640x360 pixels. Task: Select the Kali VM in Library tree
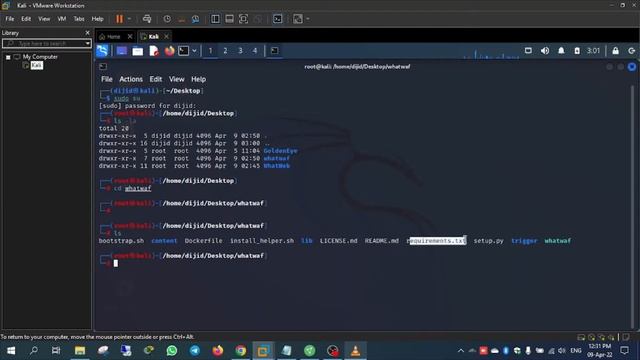pyautogui.click(x=36, y=65)
